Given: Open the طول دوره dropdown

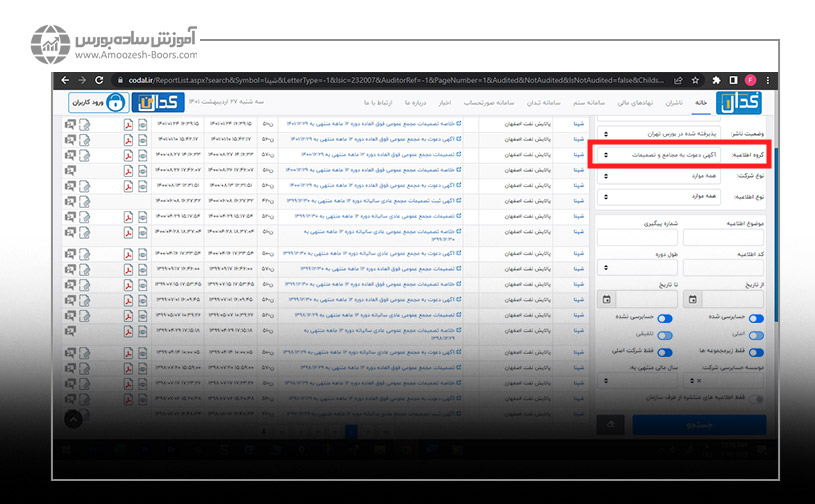Looking at the screenshot, I should (x=638, y=268).
